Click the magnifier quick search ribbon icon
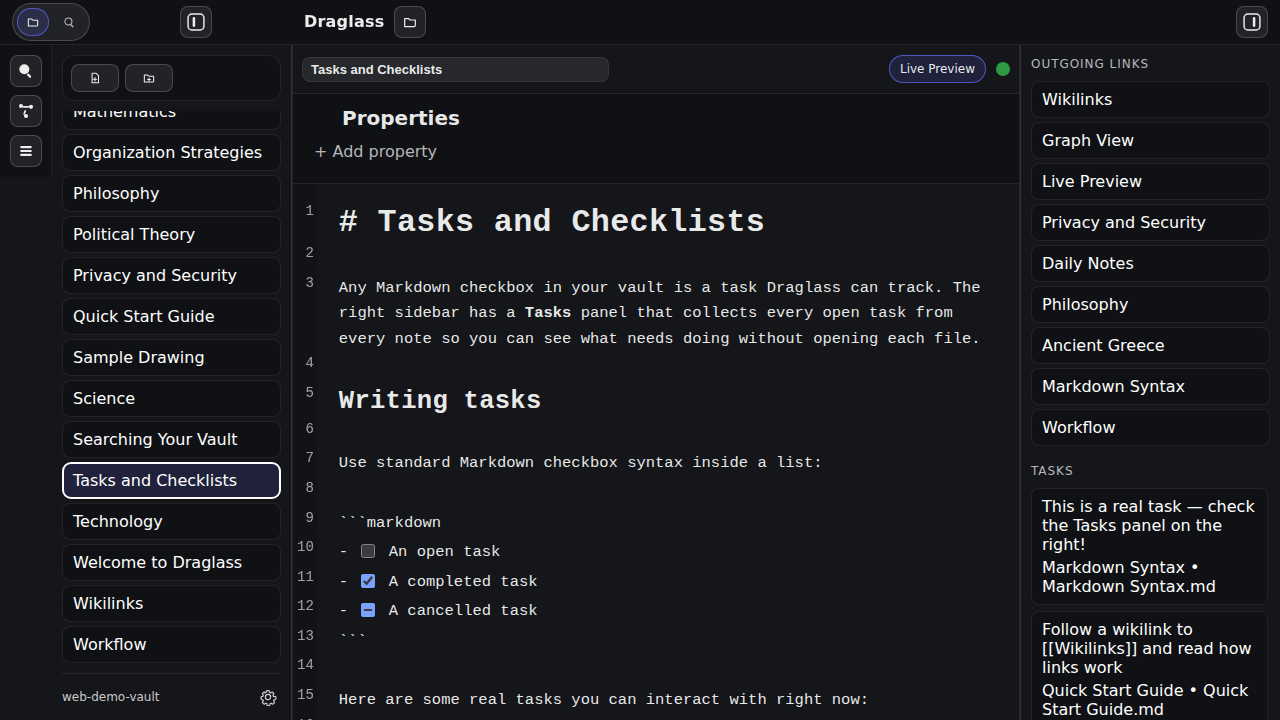This screenshot has height=720, width=1280. (x=26, y=71)
